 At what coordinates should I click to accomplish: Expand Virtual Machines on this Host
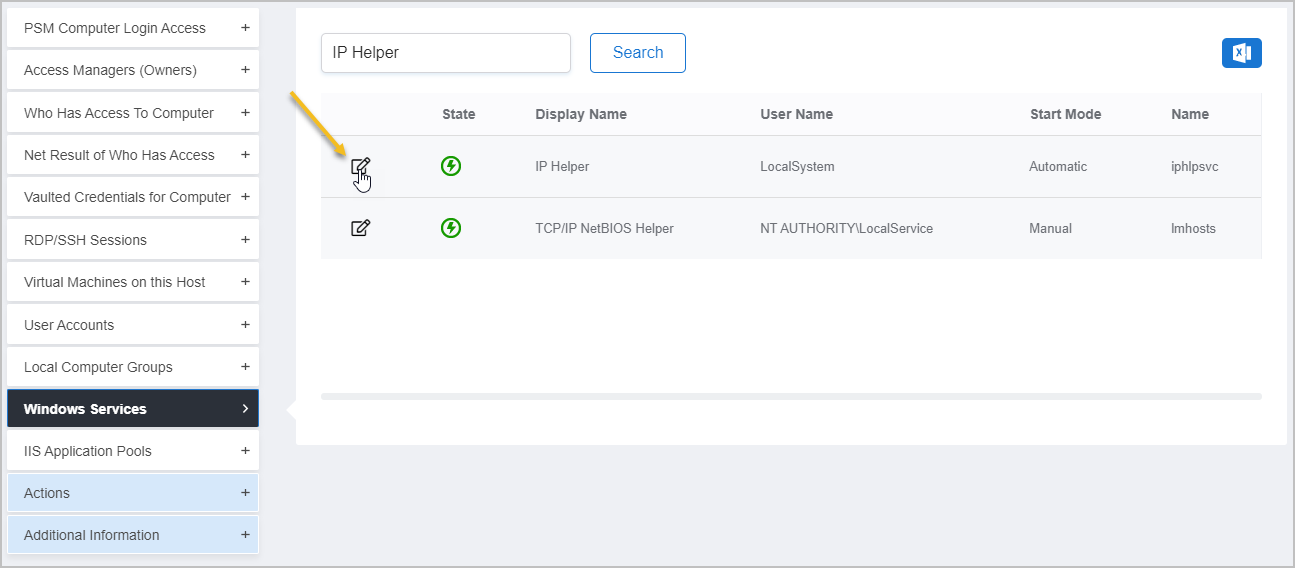(132, 282)
